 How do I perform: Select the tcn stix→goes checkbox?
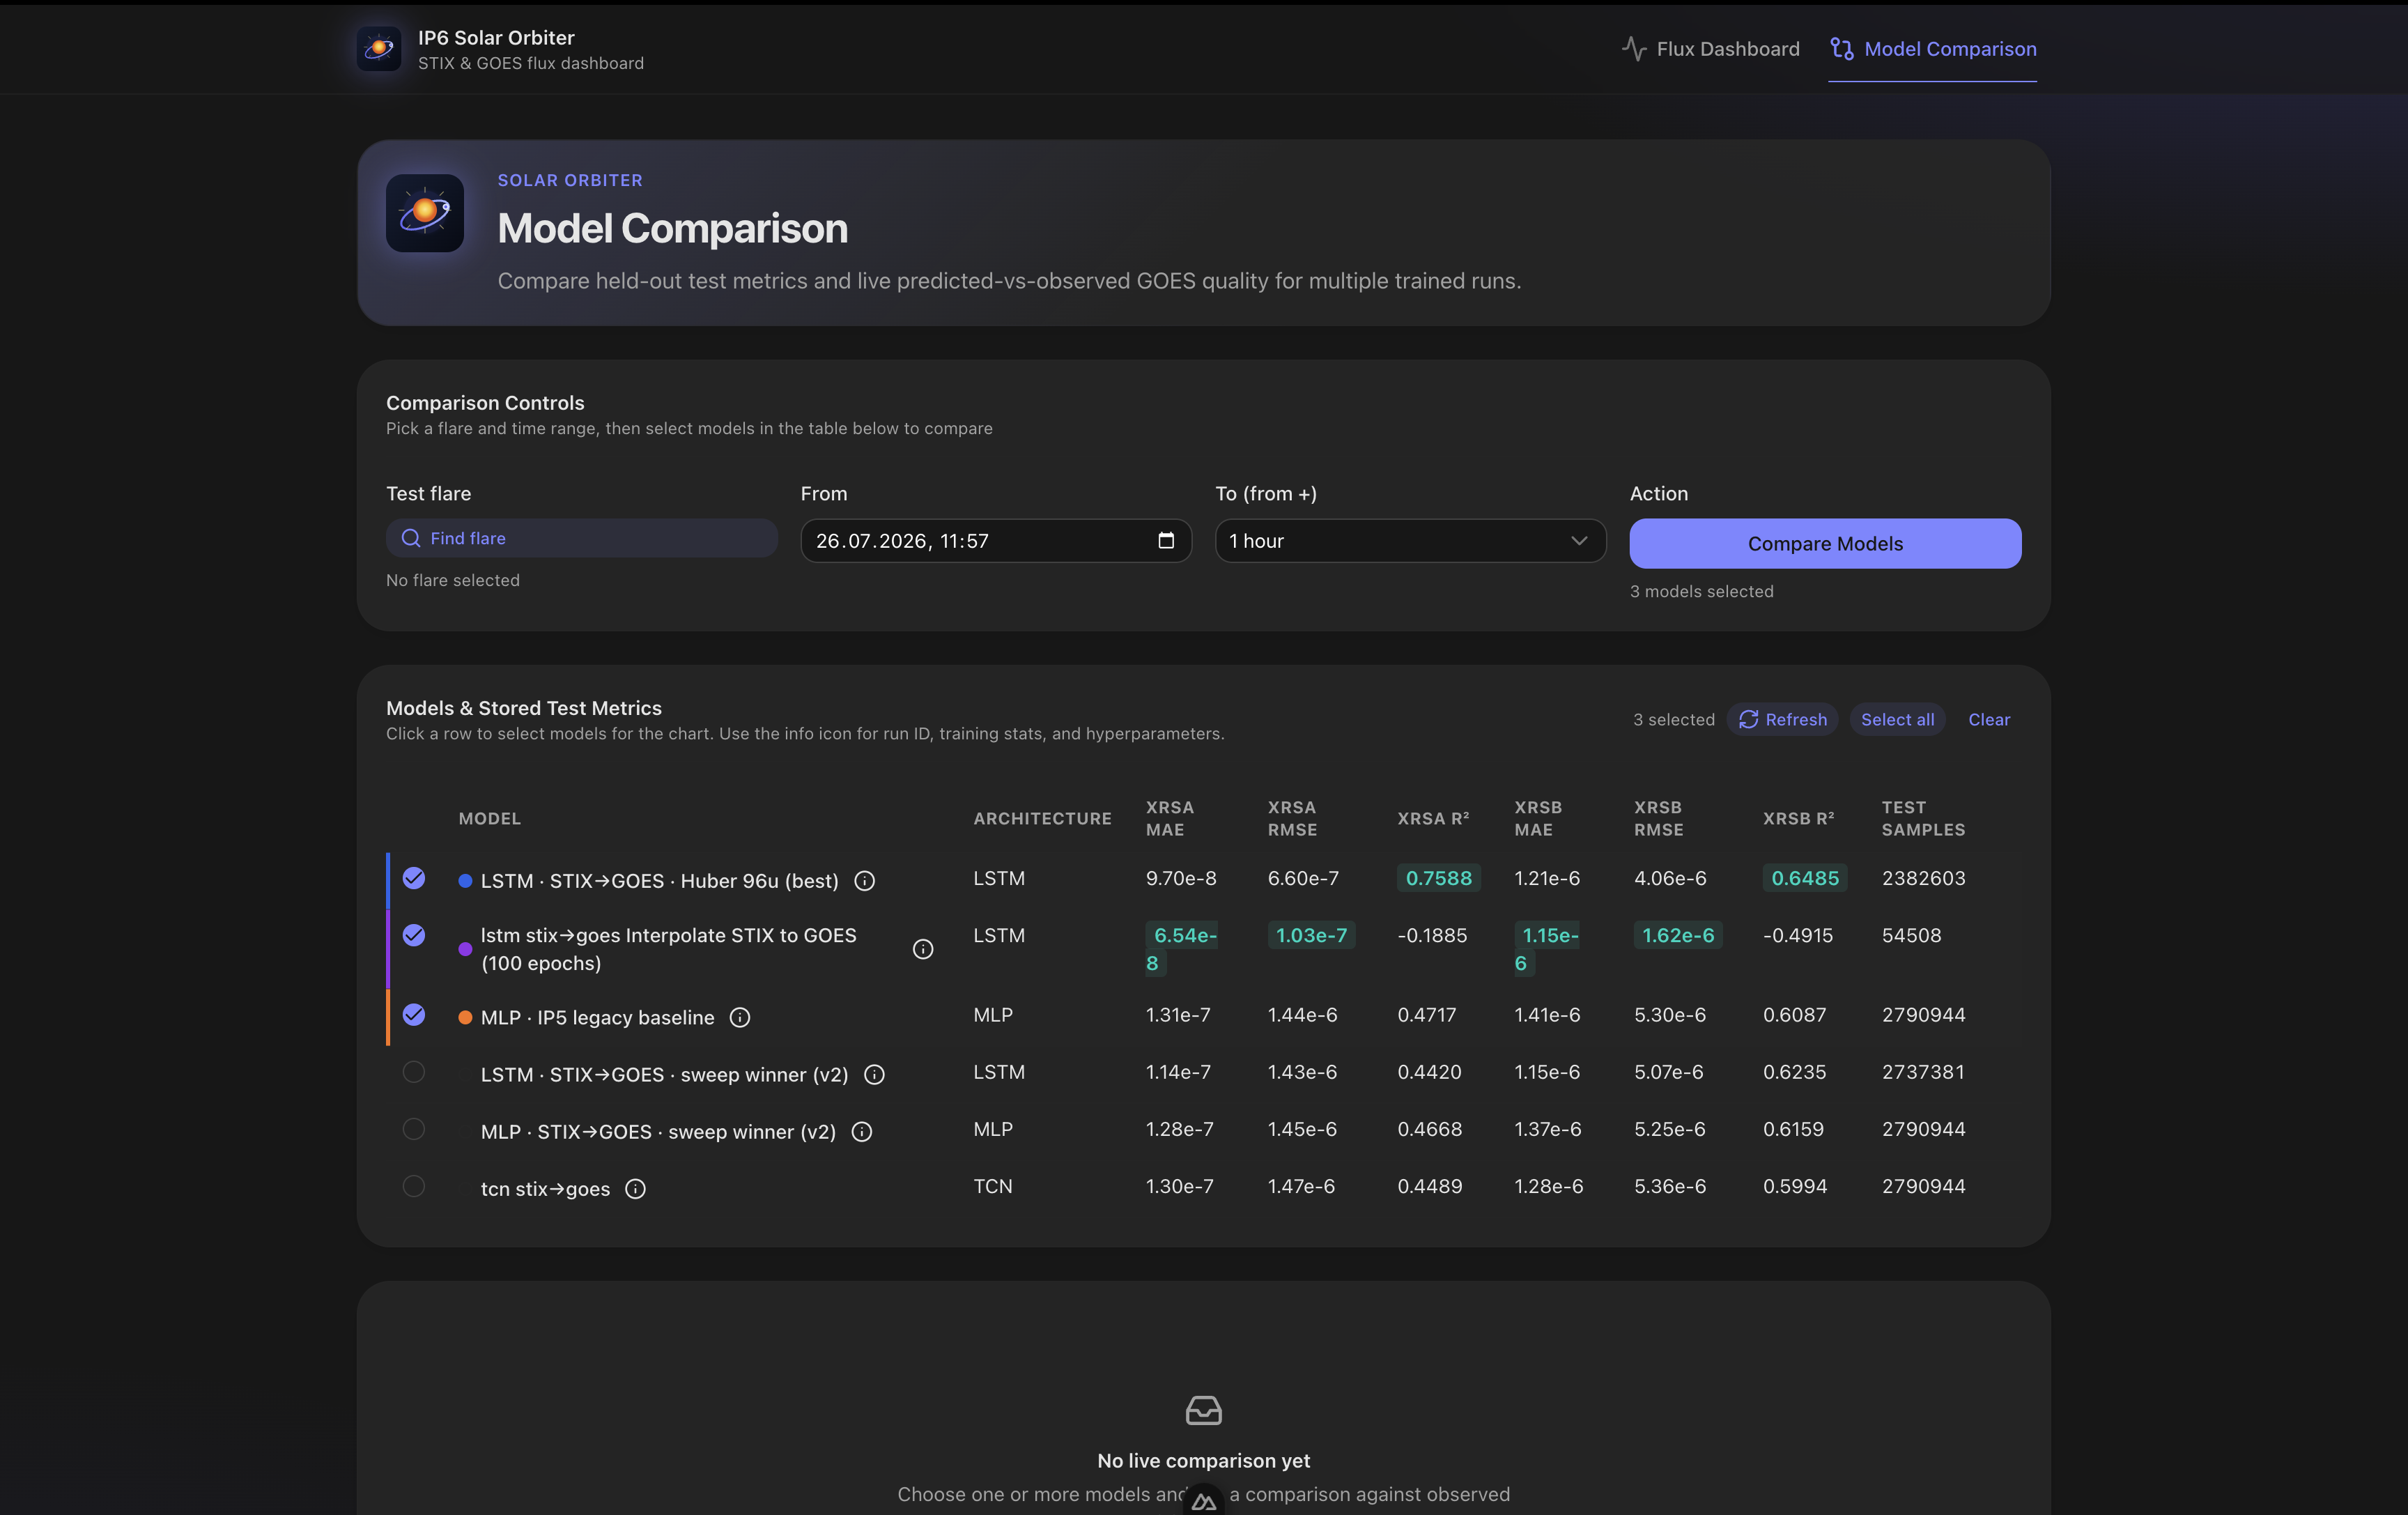(414, 1186)
